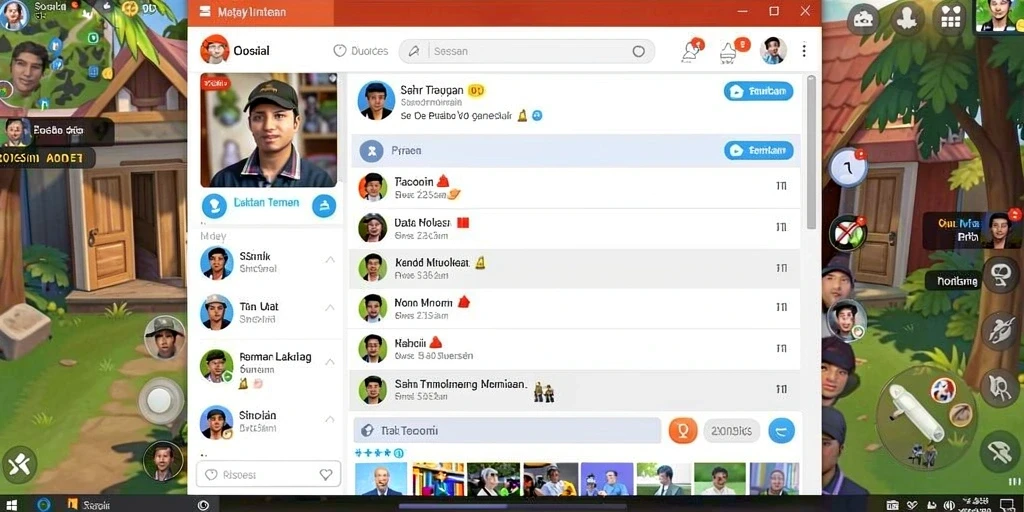Click Data Nolasa's avatar picture
1024x512 pixels.
[x=373, y=227]
